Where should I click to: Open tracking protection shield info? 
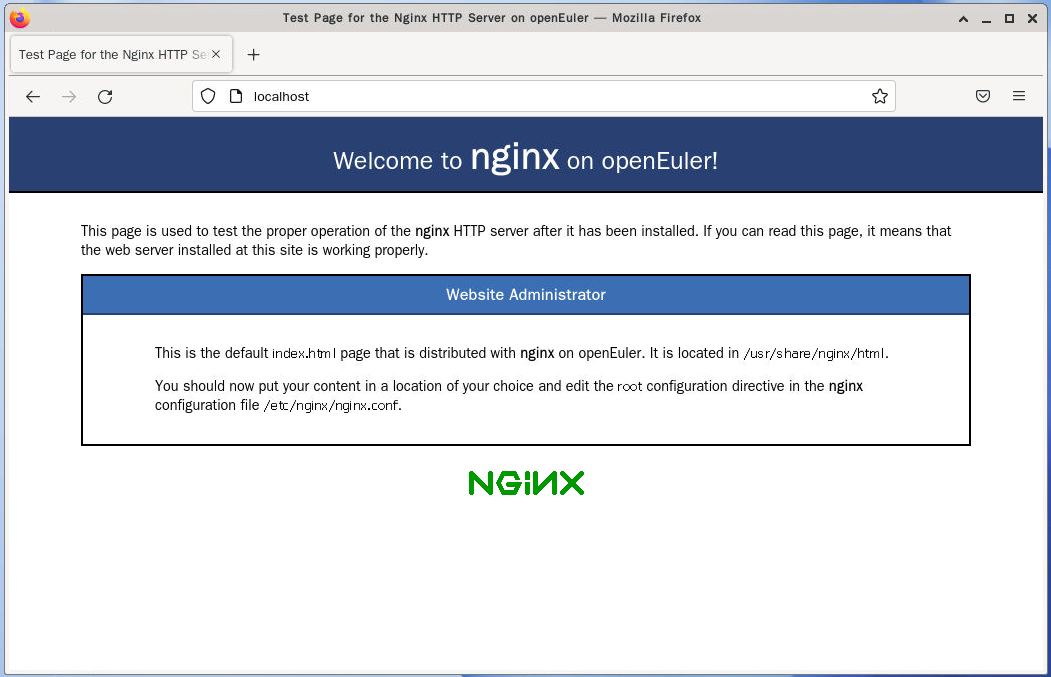click(208, 97)
